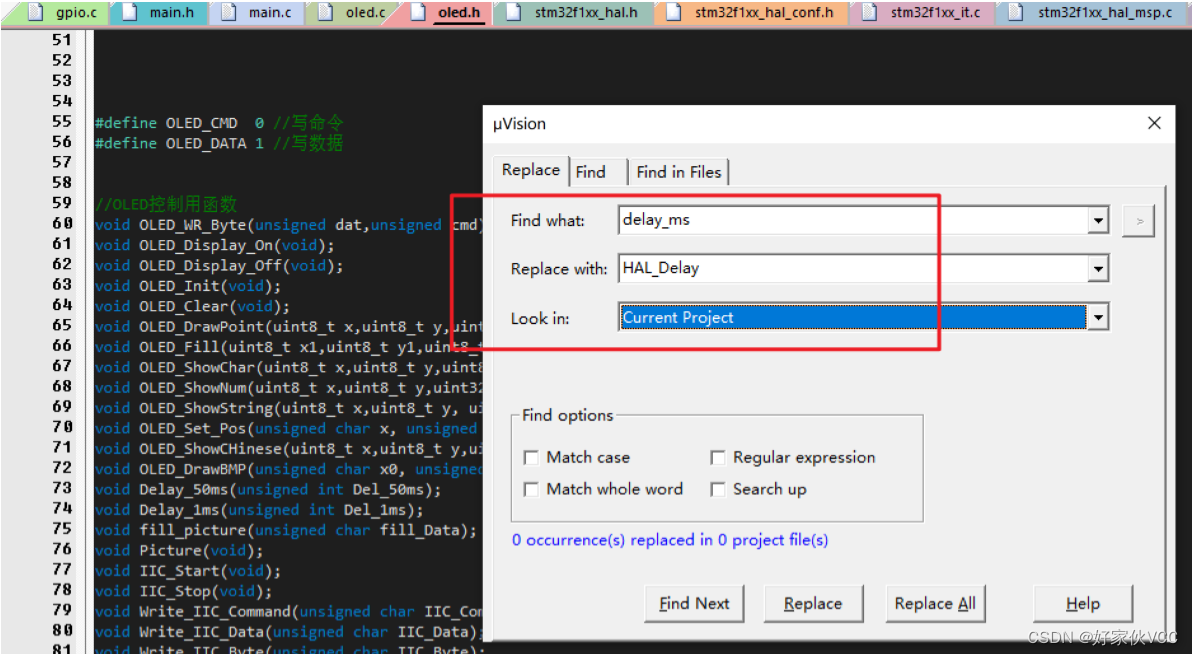The width and height of the screenshot is (1194, 656).
Task: Click the Delay_1ms declaration line
Action: [259, 510]
